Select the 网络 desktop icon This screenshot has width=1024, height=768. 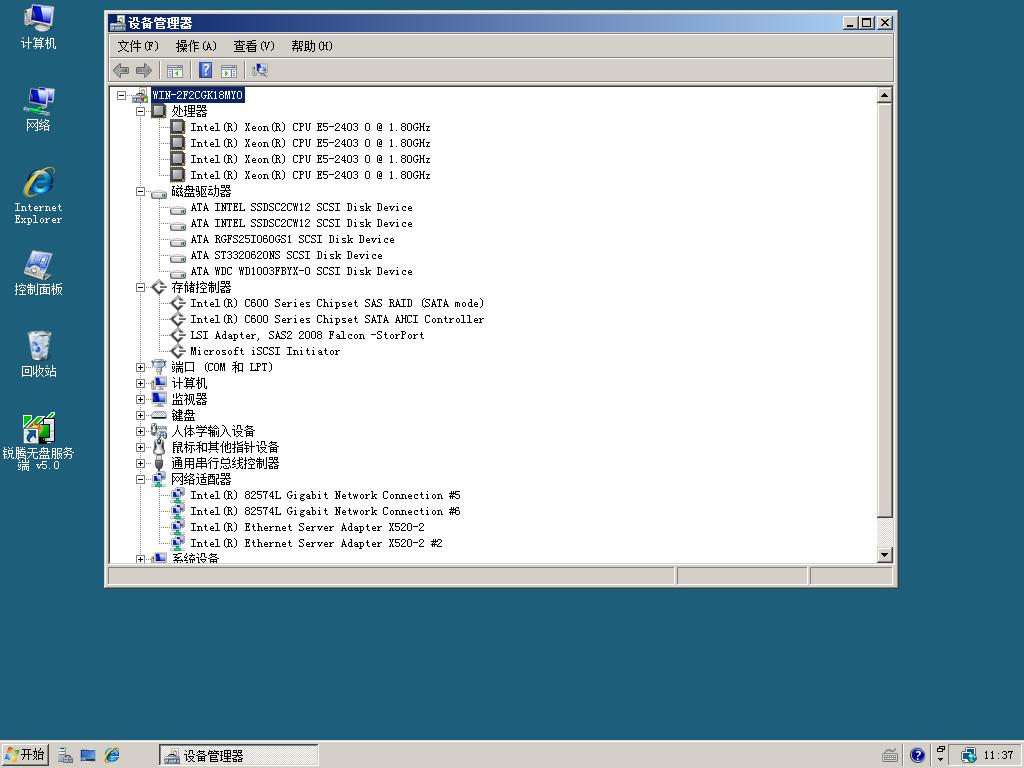[39, 109]
